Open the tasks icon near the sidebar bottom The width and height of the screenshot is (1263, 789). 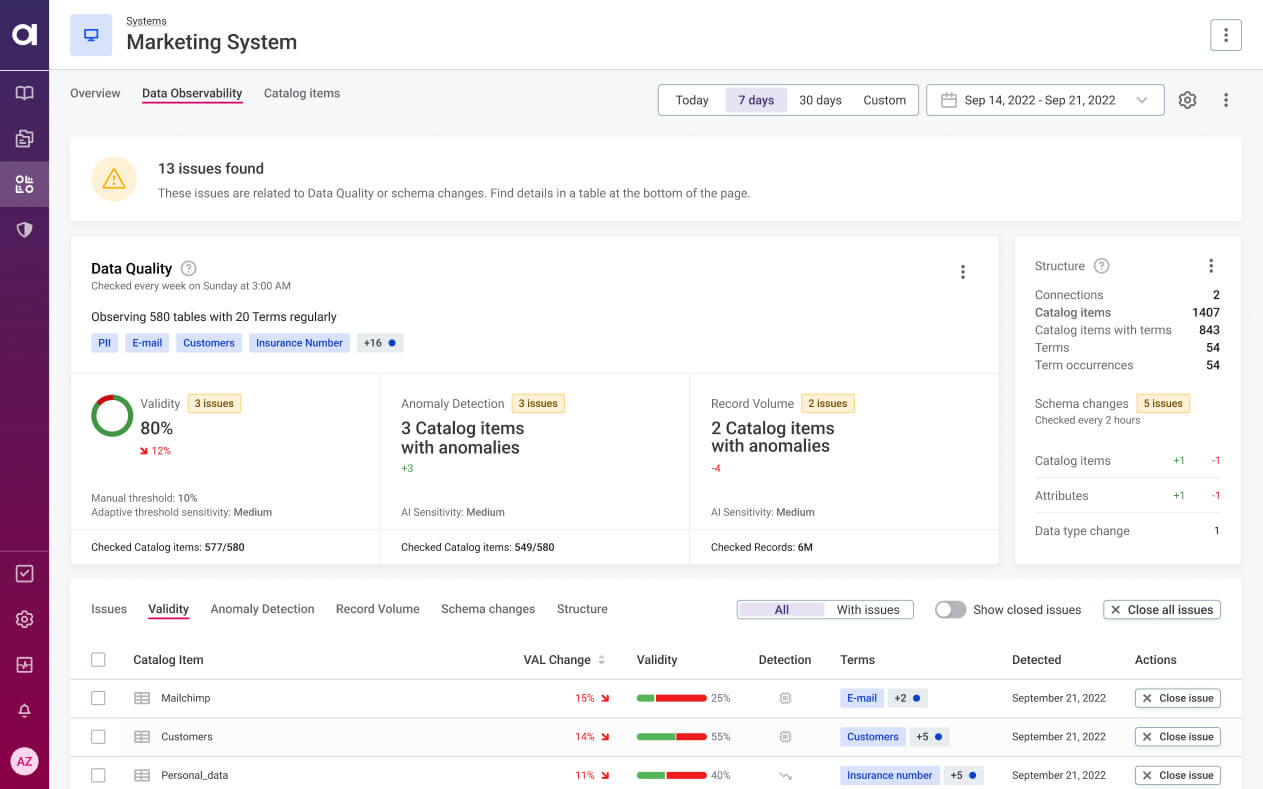click(24, 573)
